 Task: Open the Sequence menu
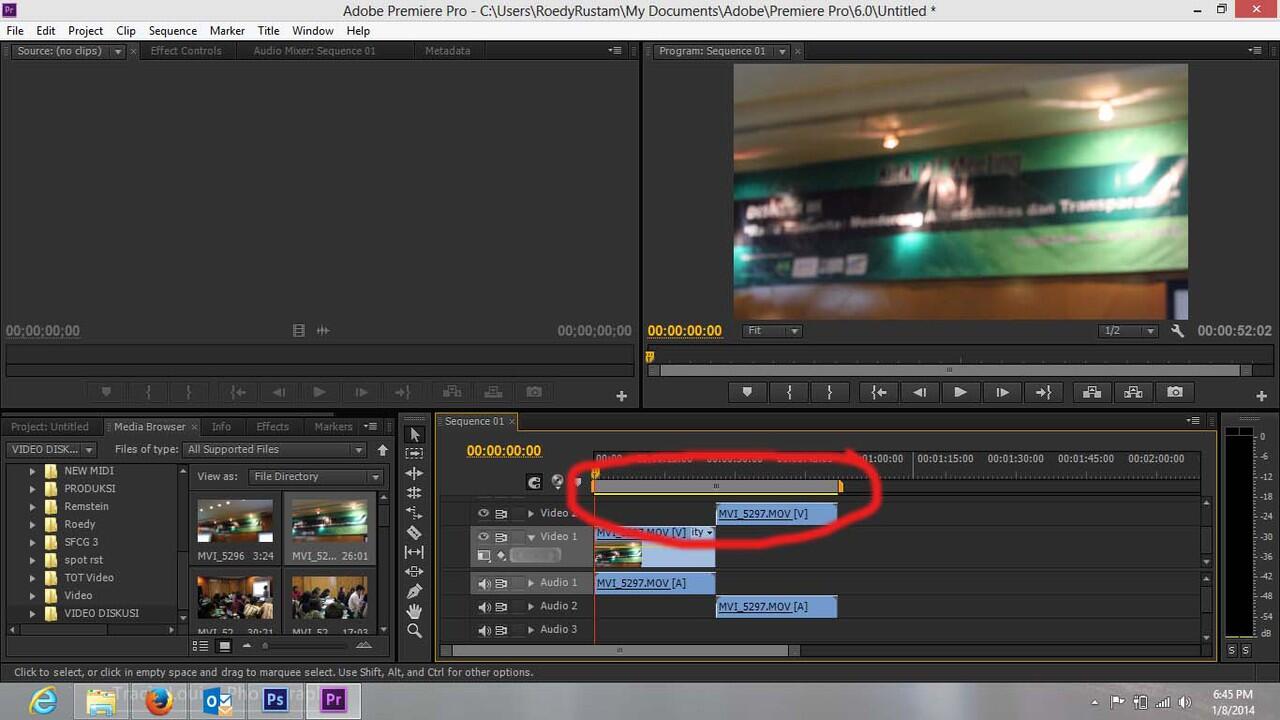tap(172, 31)
